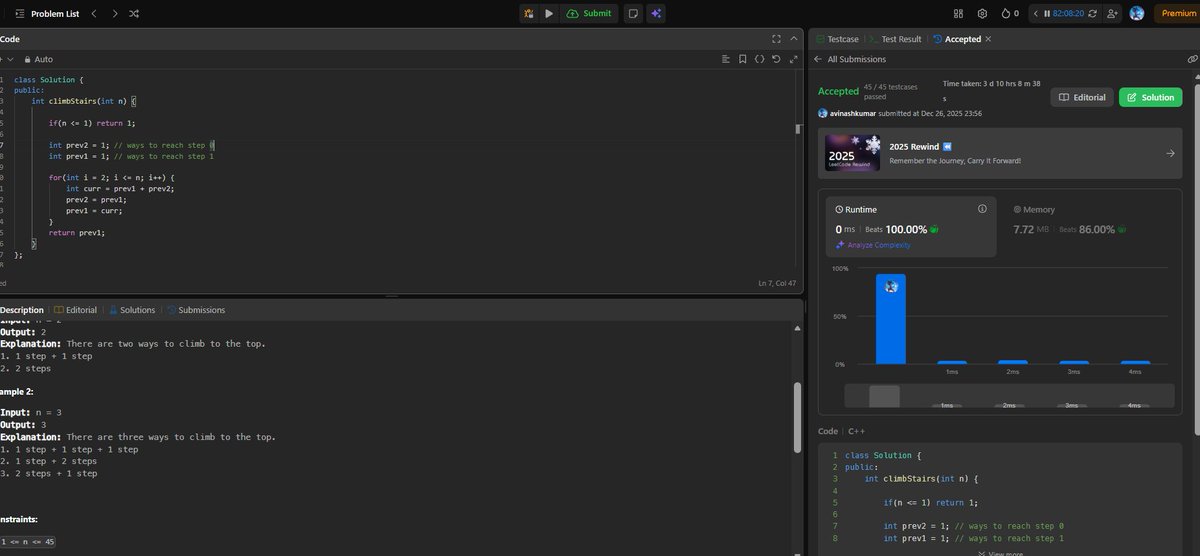Click the Premium button
The image size is (1200, 556).
[x=1177, y=13]
